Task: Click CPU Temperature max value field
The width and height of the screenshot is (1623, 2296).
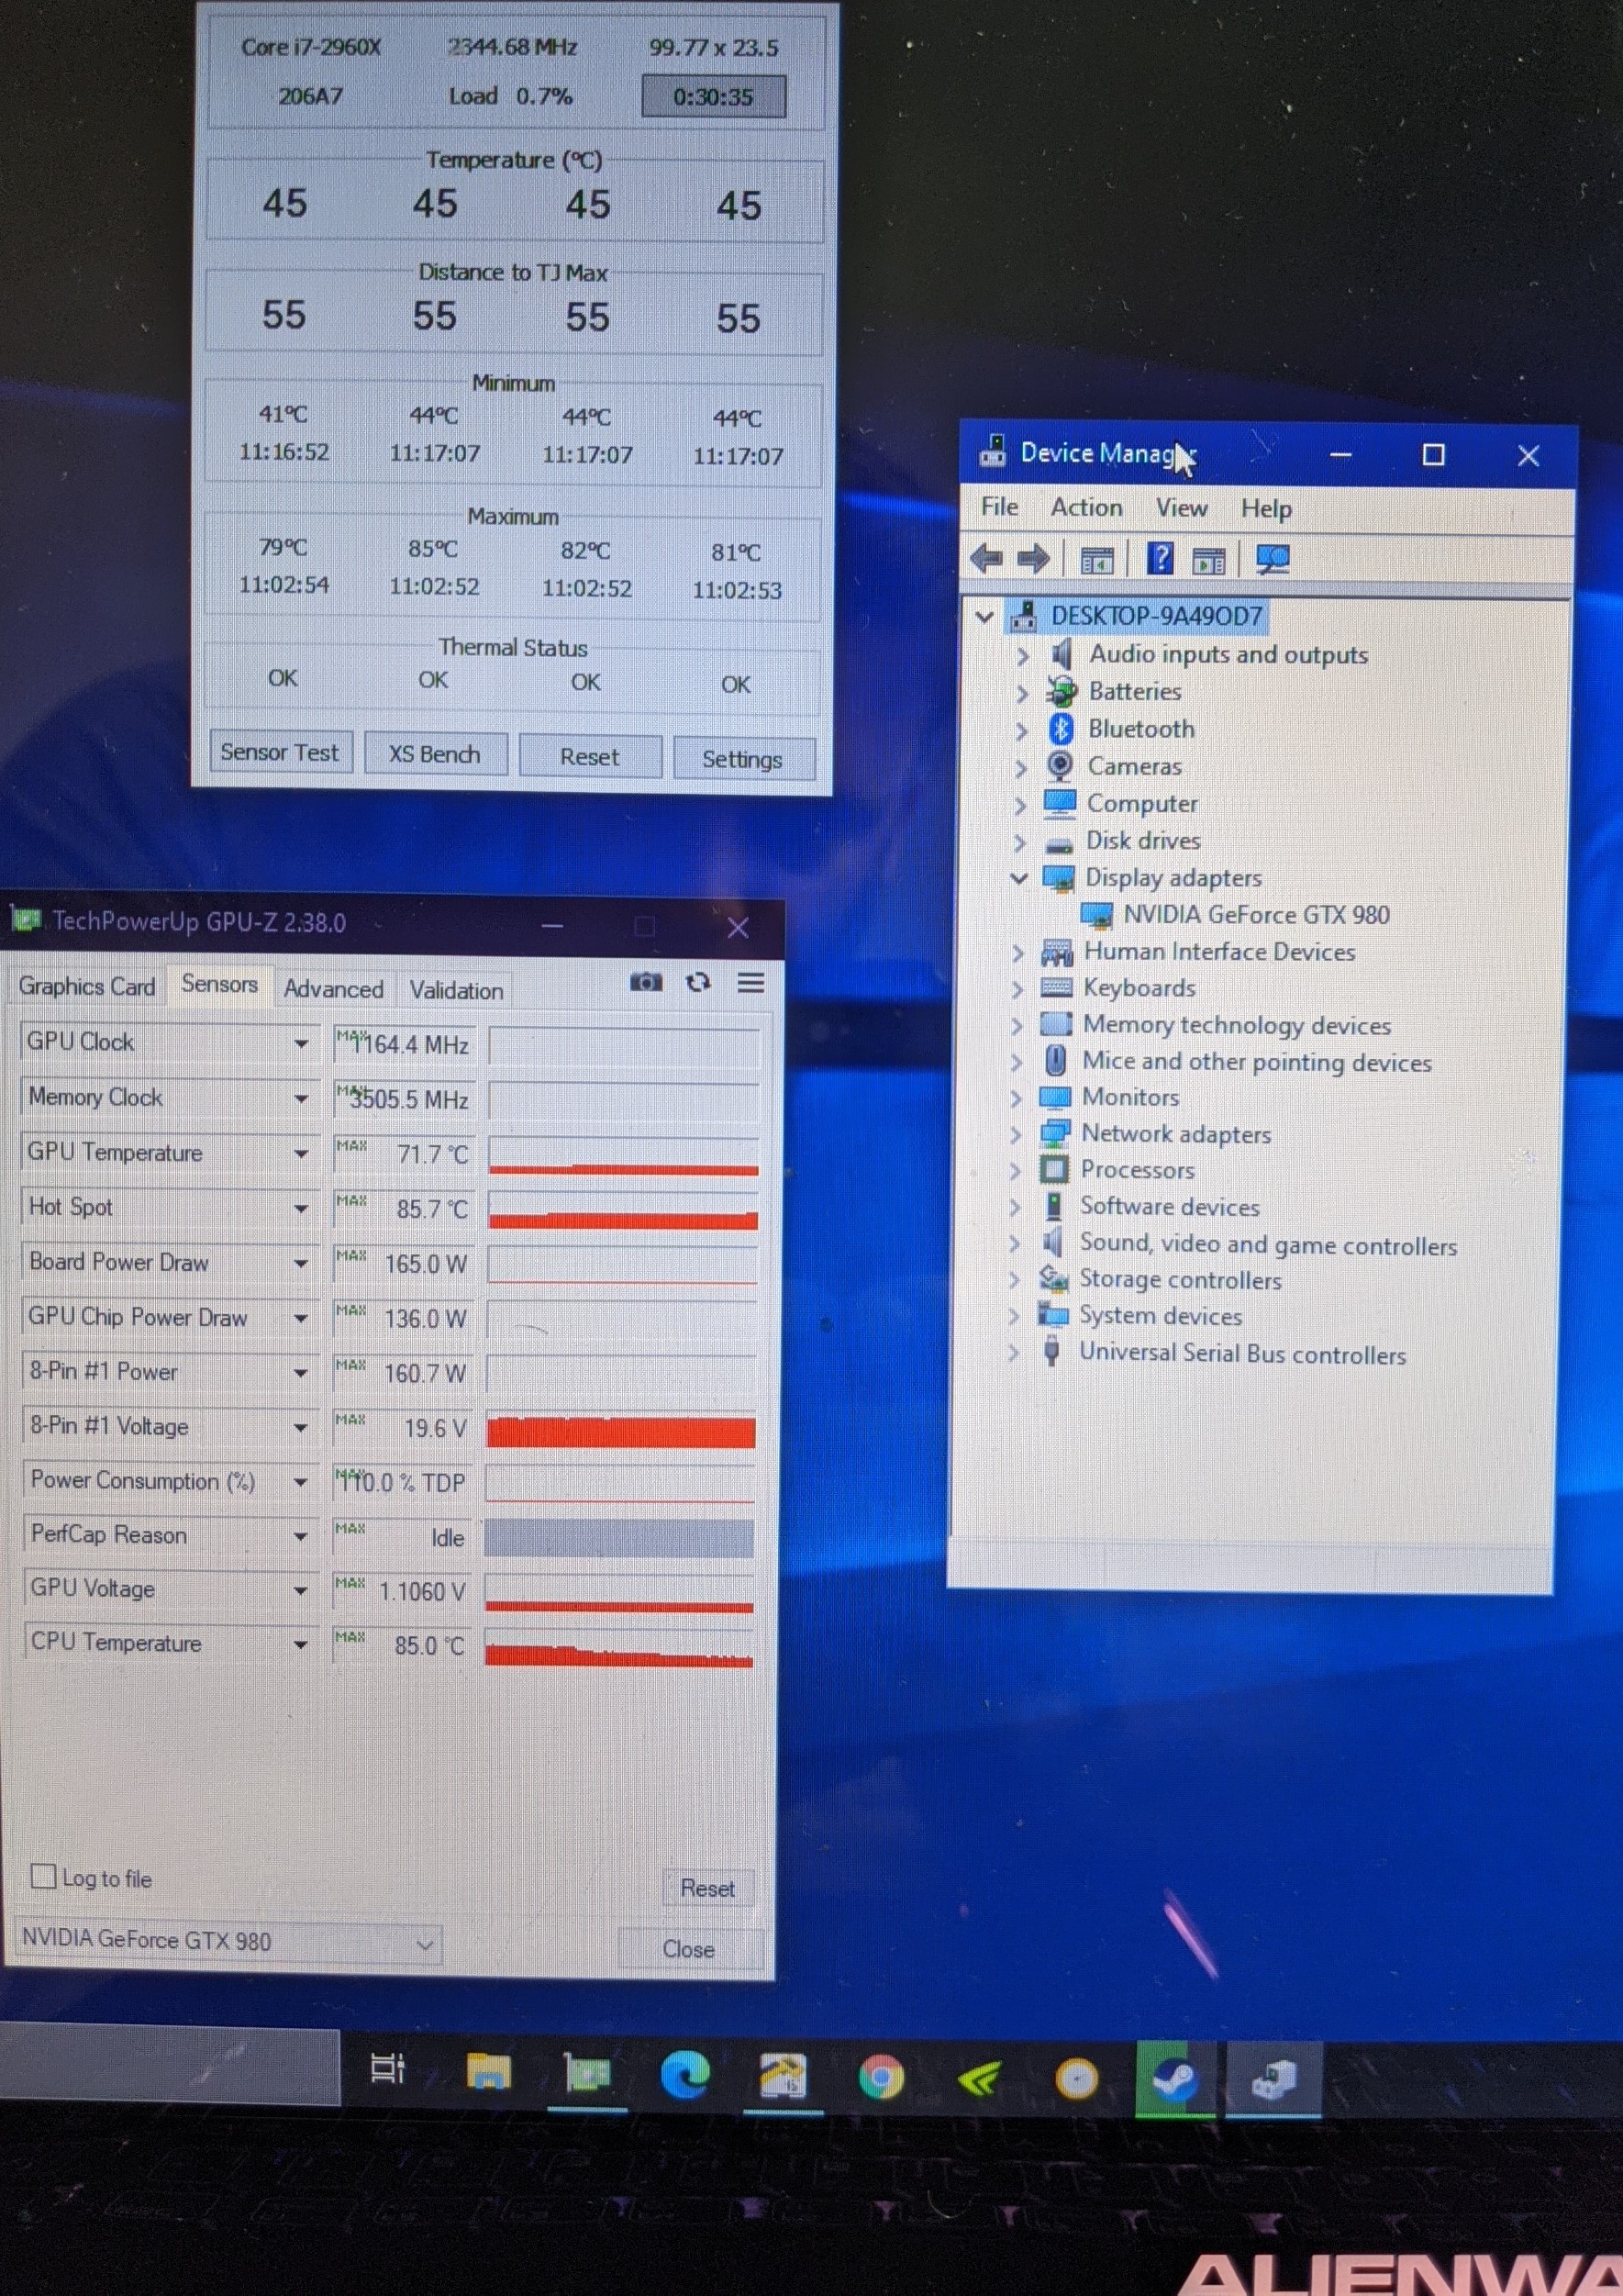Action: 401,1645
